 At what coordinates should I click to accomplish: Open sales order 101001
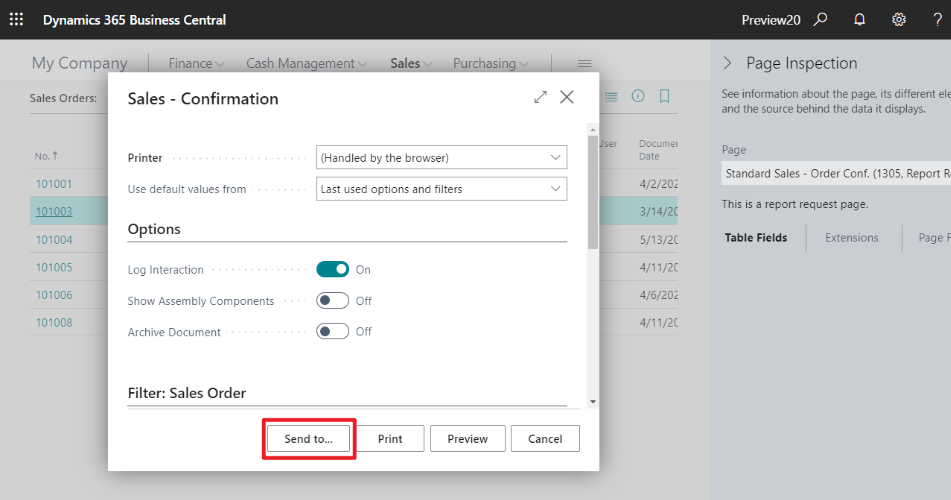click(x=54, y=184)
